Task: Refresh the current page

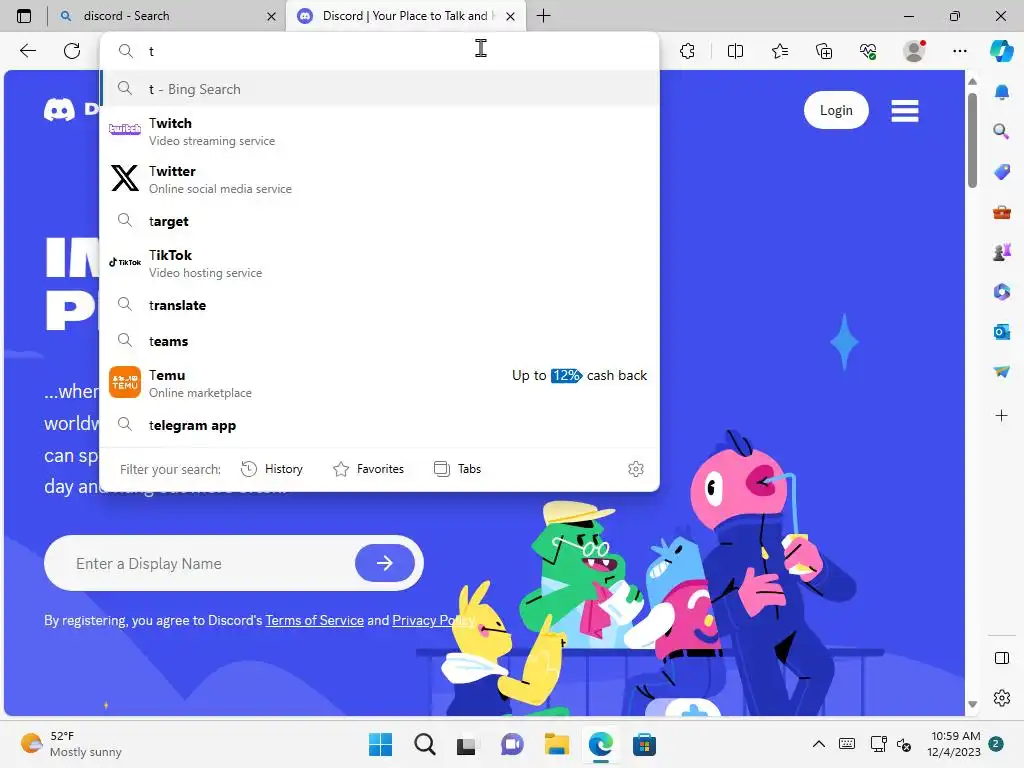Action: pos(72,51)
